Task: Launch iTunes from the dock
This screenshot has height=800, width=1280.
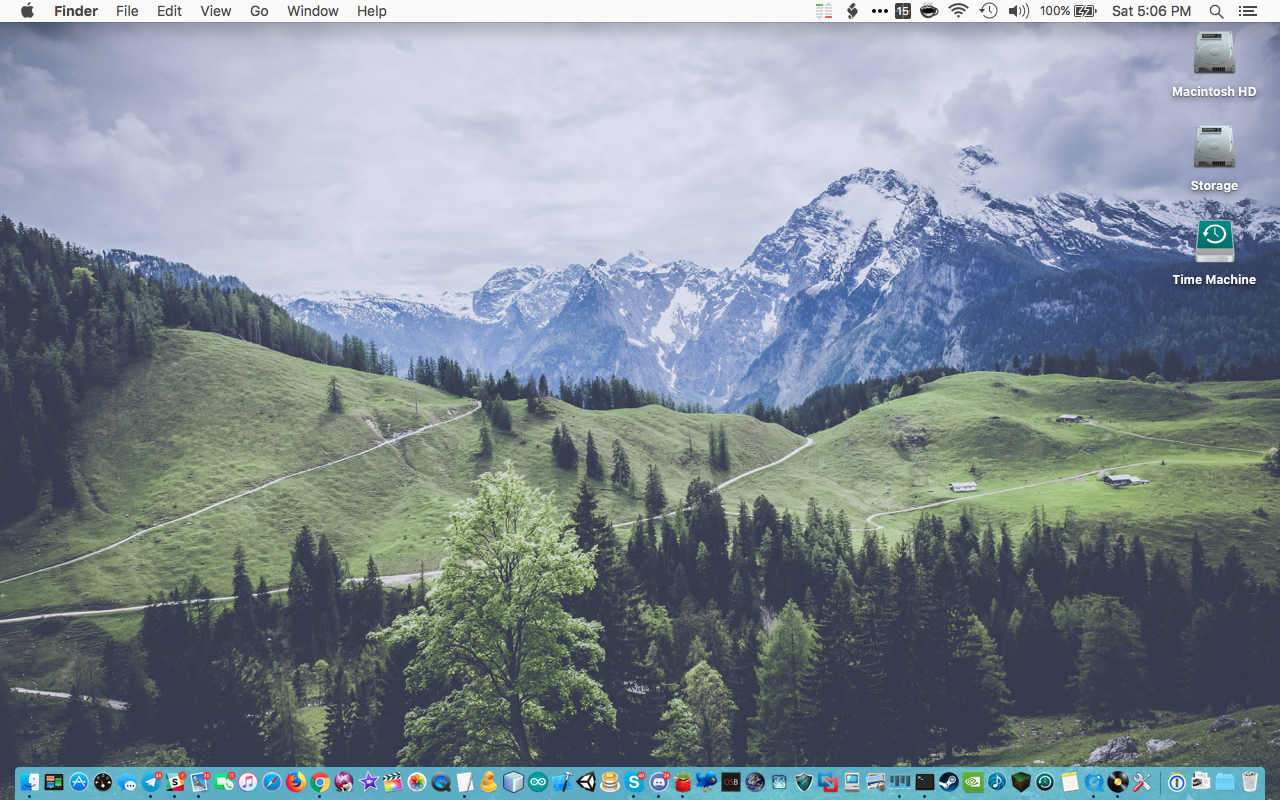Action: pos(248,782)
